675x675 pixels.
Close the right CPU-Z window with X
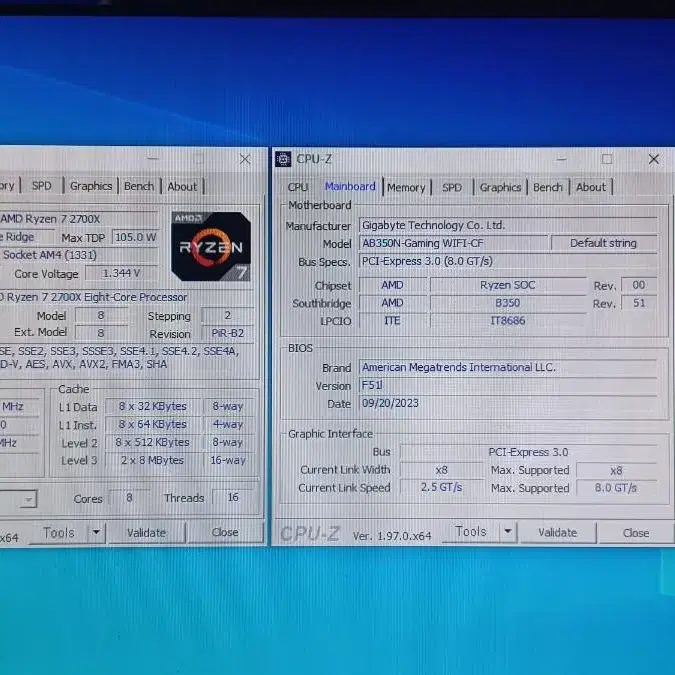653,159
